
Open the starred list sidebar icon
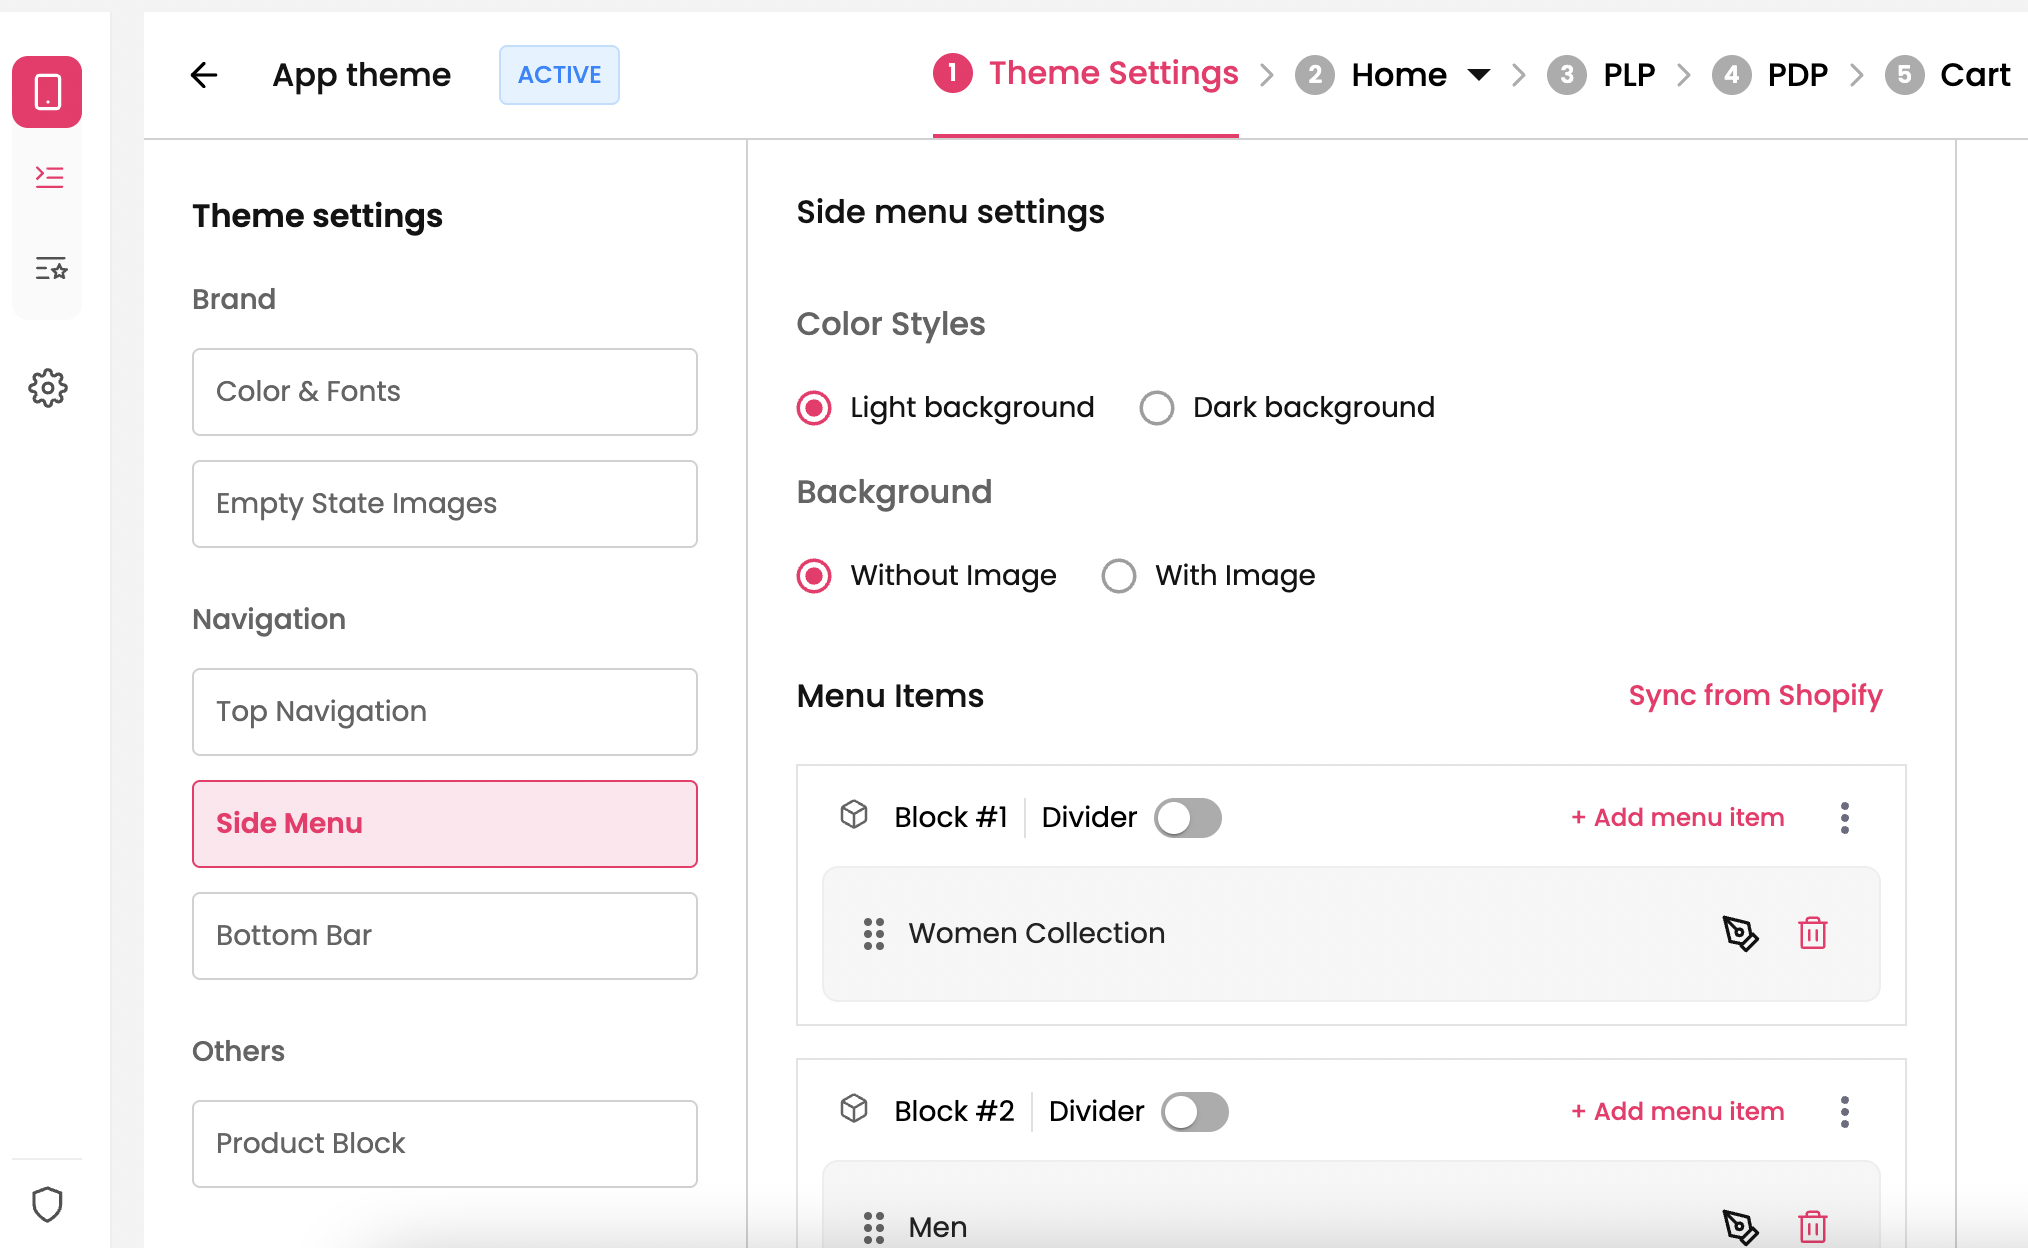coord(50,268)
